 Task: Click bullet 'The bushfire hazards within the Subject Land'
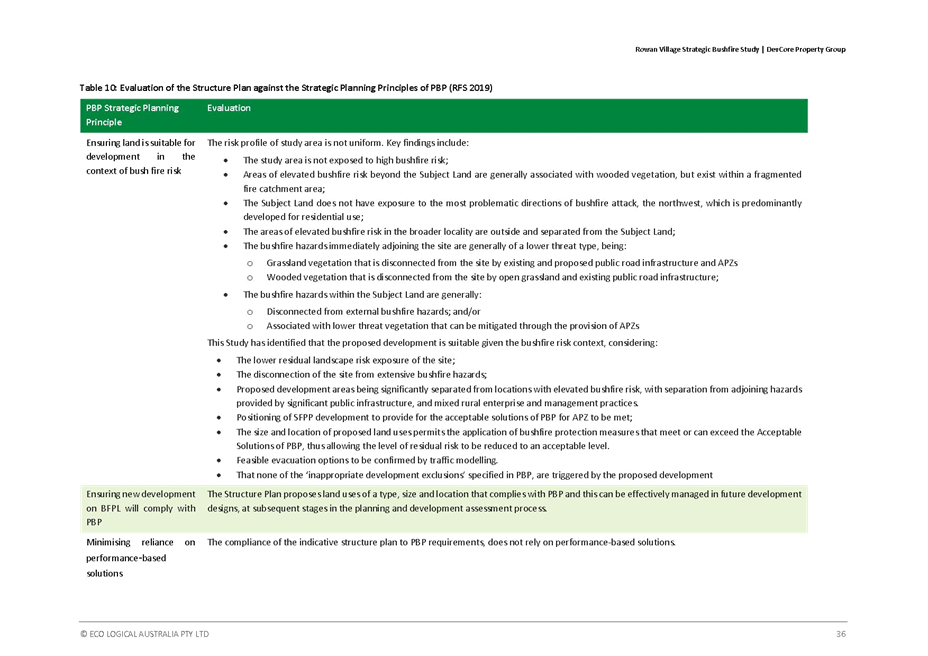pos(362,294)
